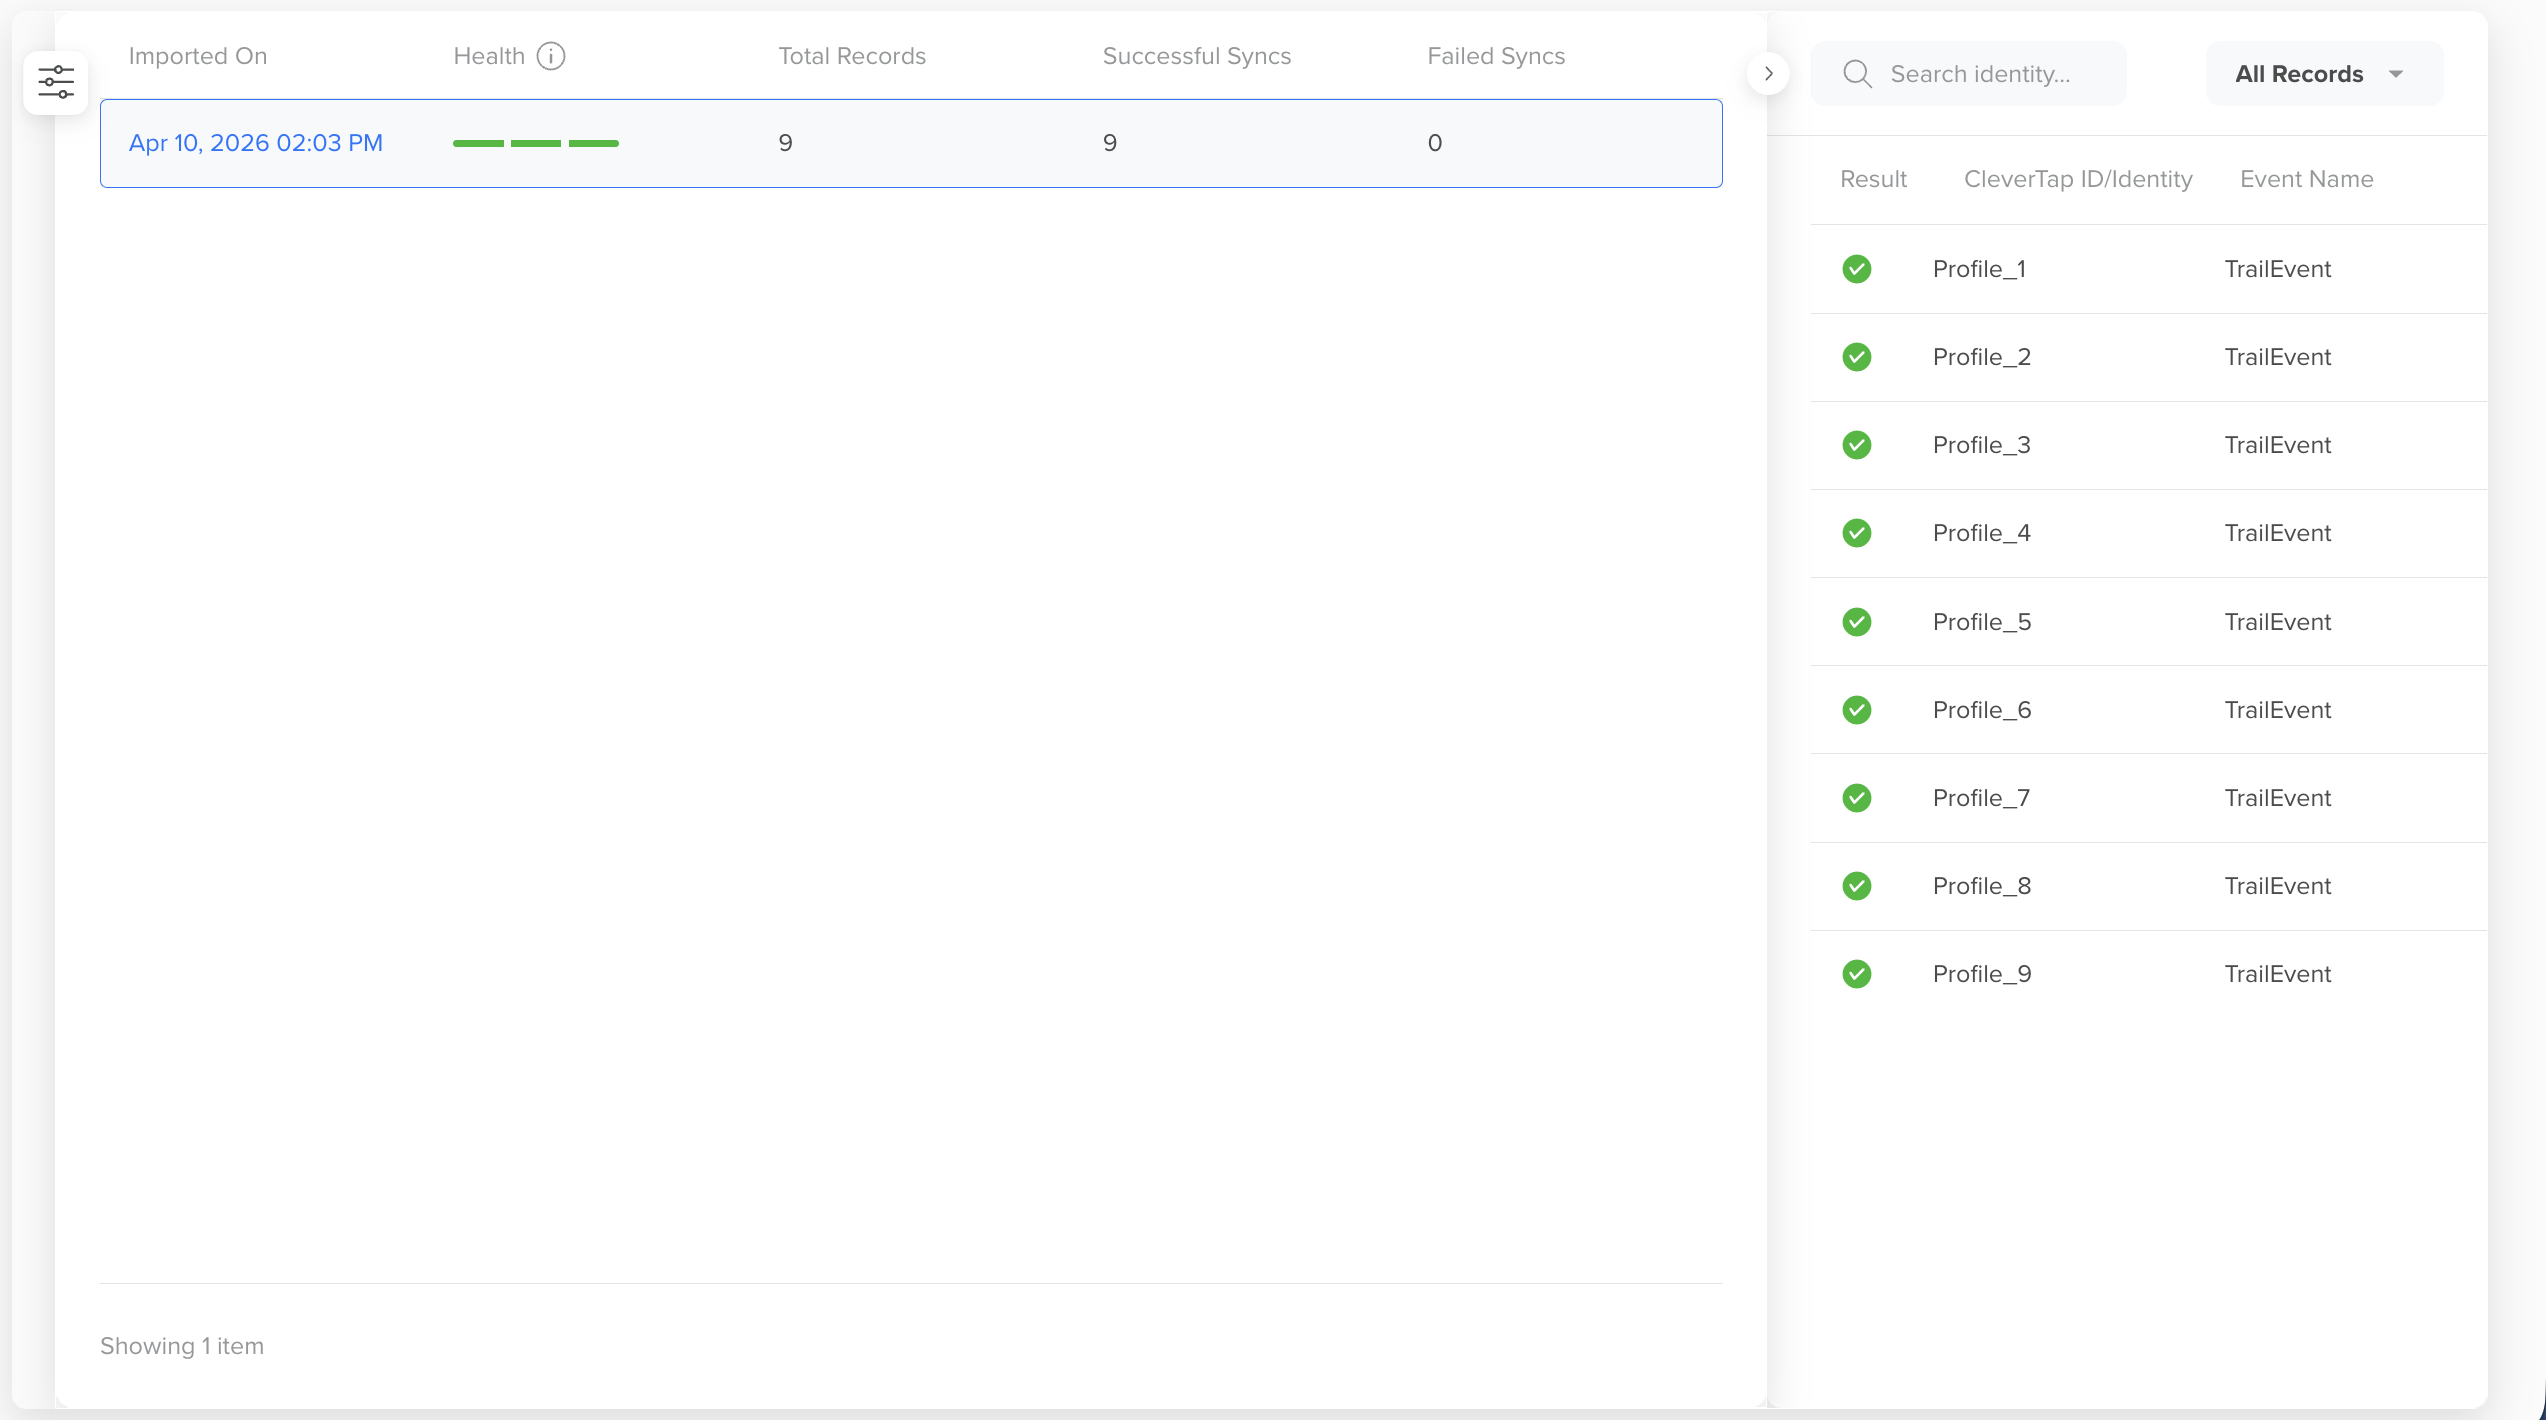The width and height of the screenshot is (2546, 1420).
Task: Click the Failed Syncs column header
Action: tap(1496, 56)
